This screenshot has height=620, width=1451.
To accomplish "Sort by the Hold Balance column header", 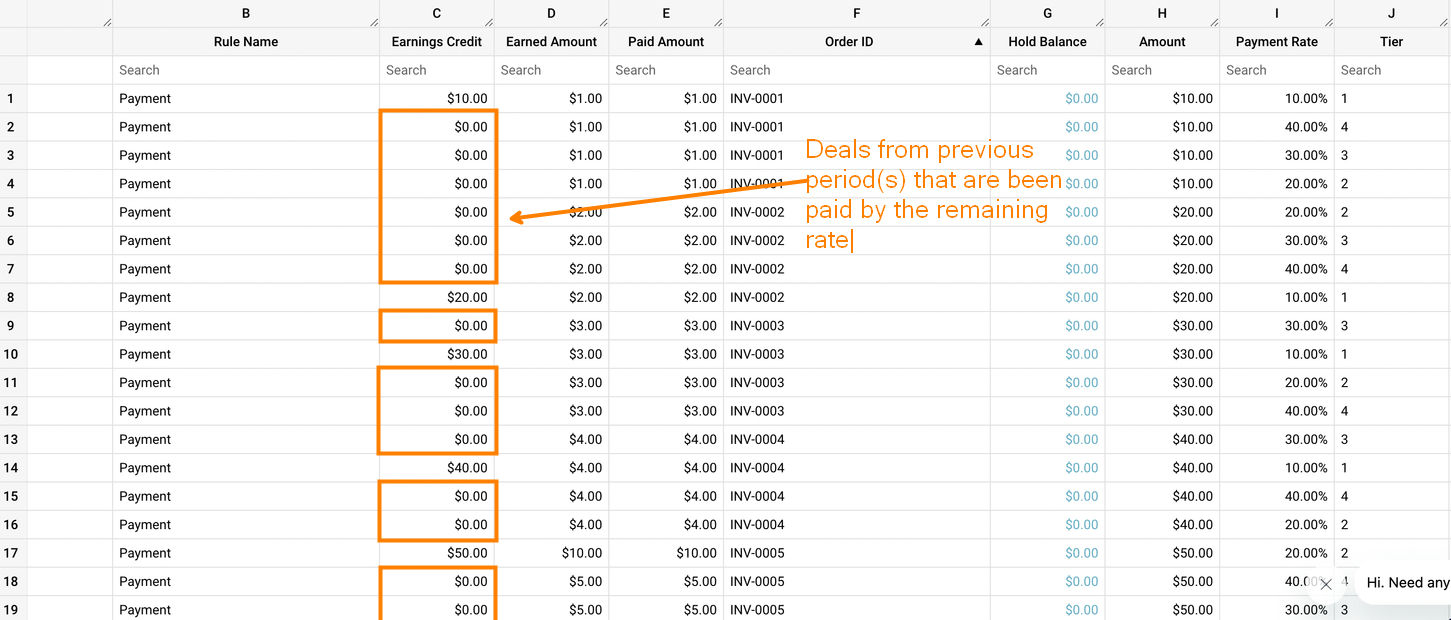I will pos(1047,42).
